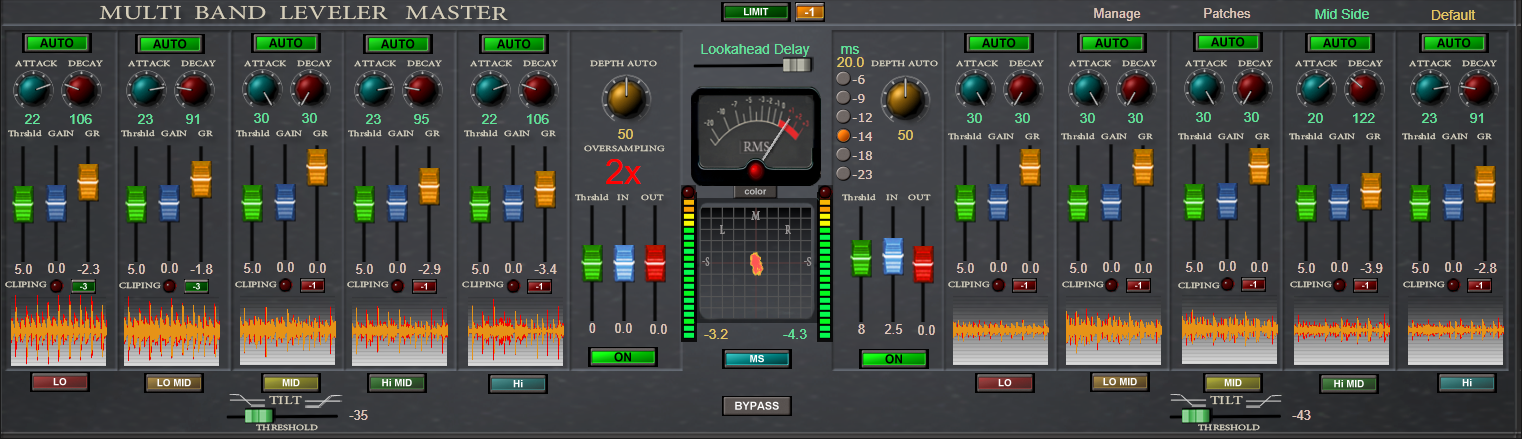Screen dimensions: 1522x439
Task: Select the -6 radio button
Action: pyautogui.click(x=843, y=79)
